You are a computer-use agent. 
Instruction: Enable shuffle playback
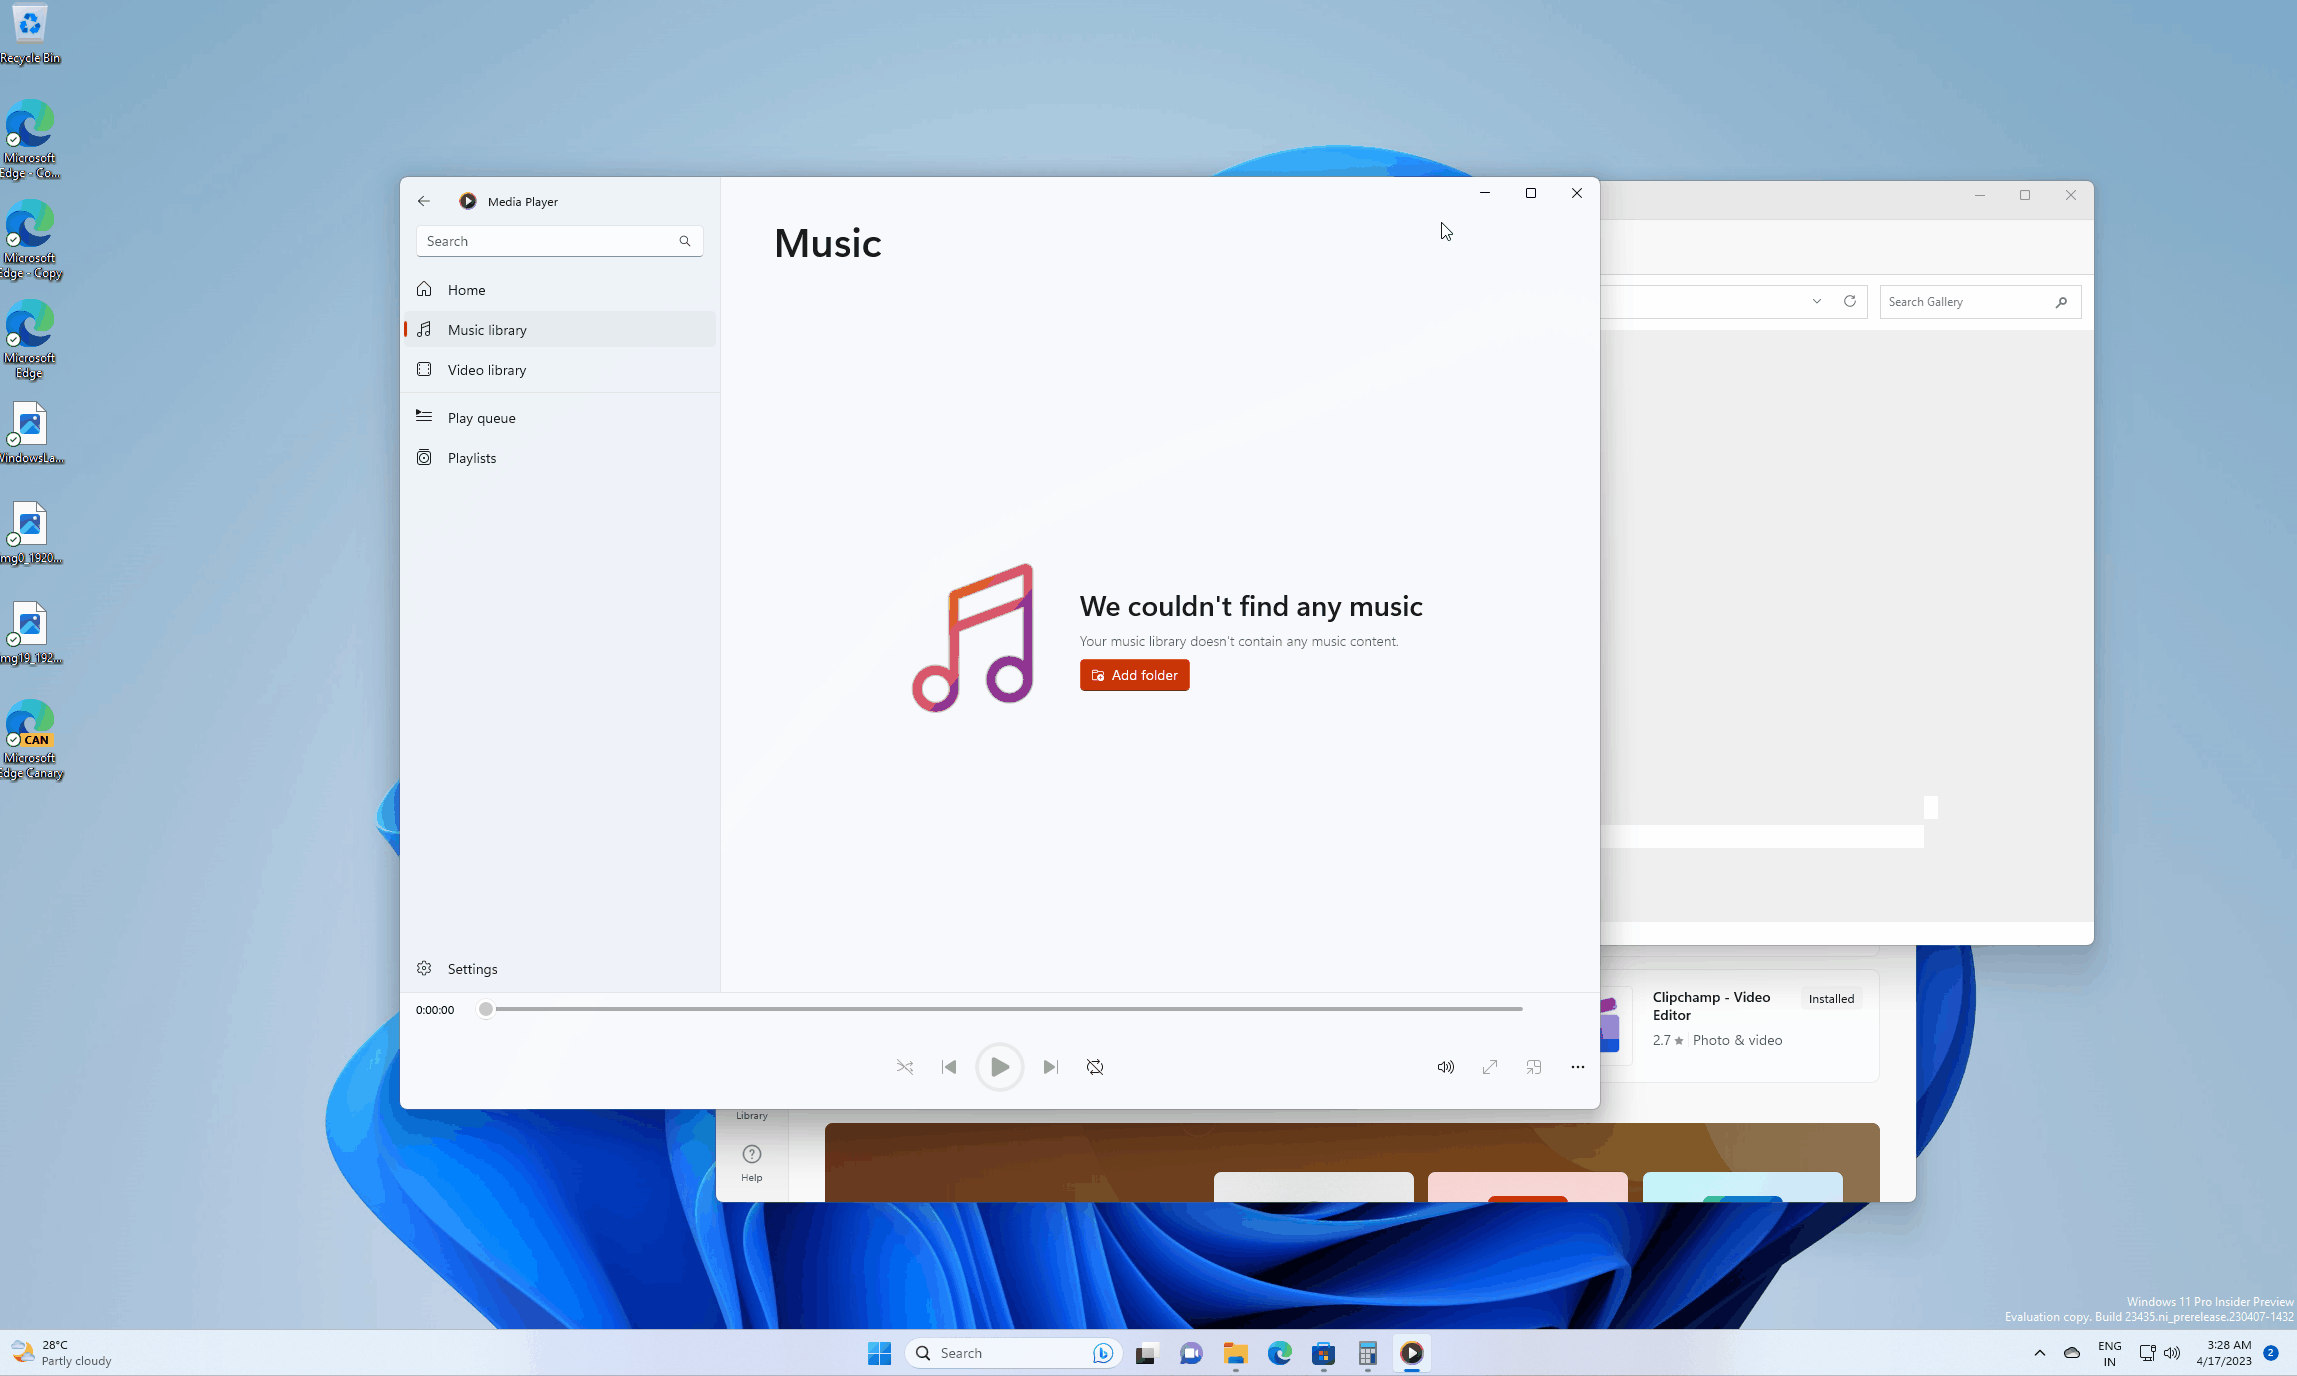(904, 1067)
